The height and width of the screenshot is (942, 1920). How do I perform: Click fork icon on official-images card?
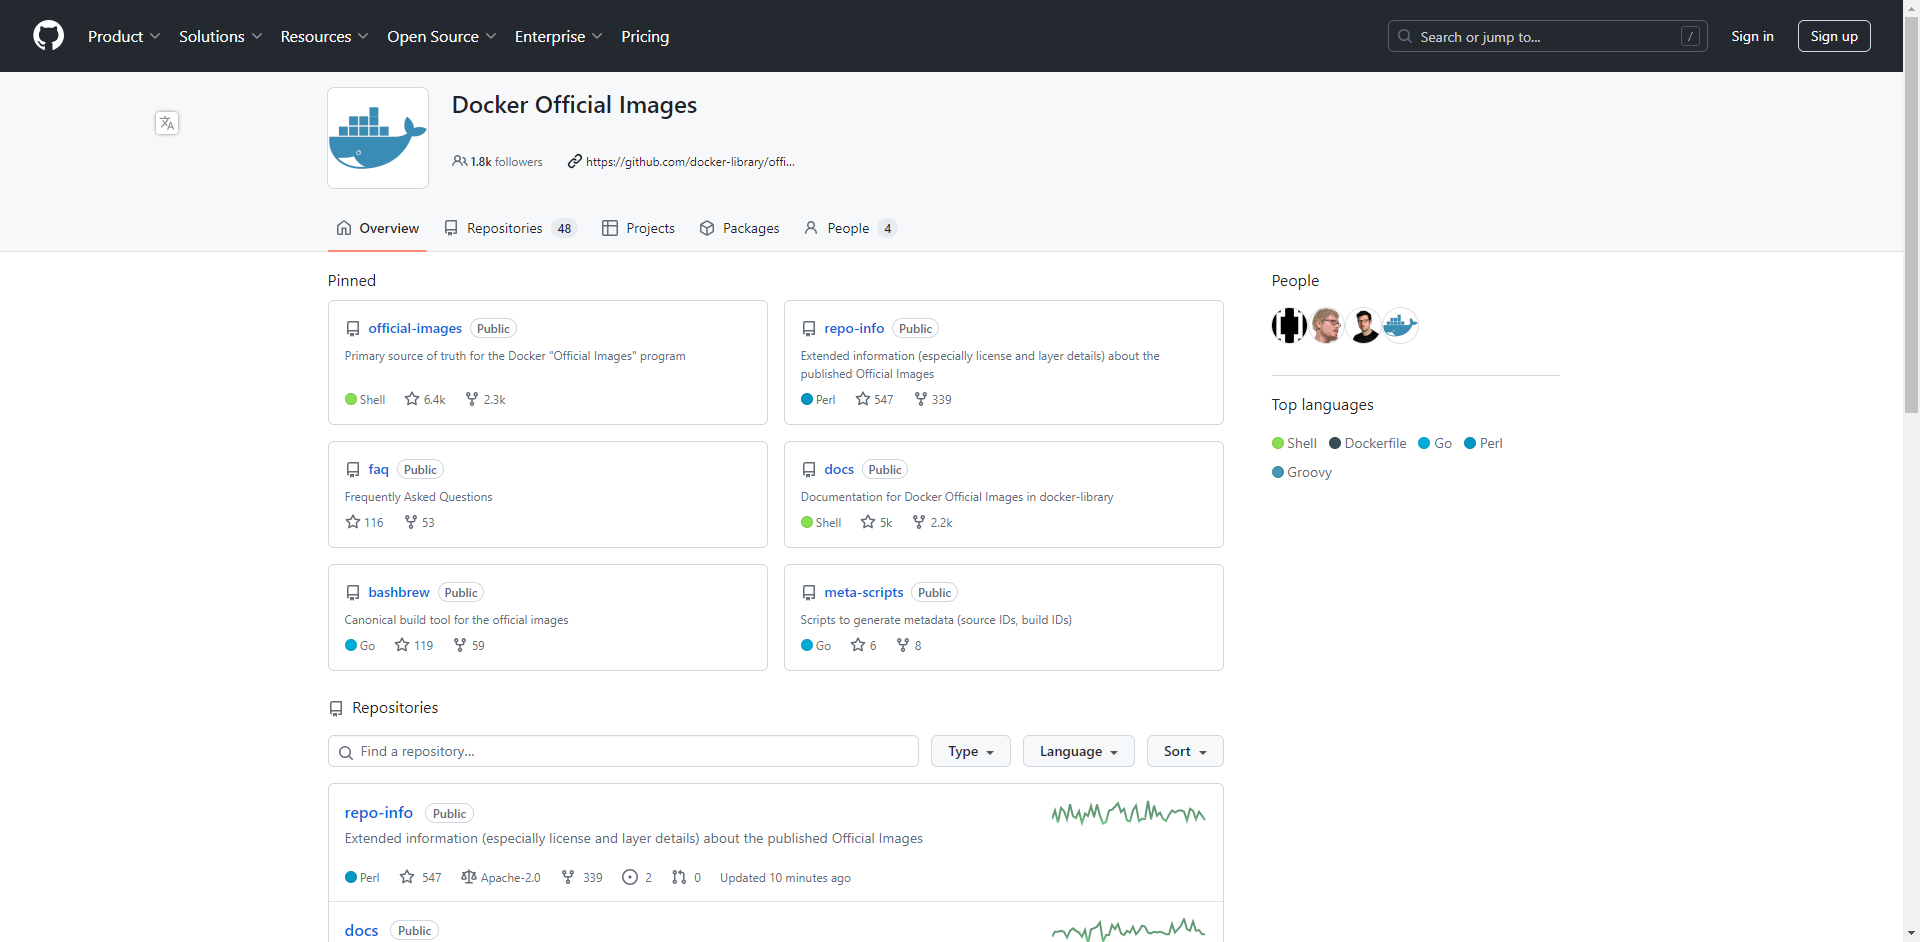pyautogui.click(x=472, y=399)
